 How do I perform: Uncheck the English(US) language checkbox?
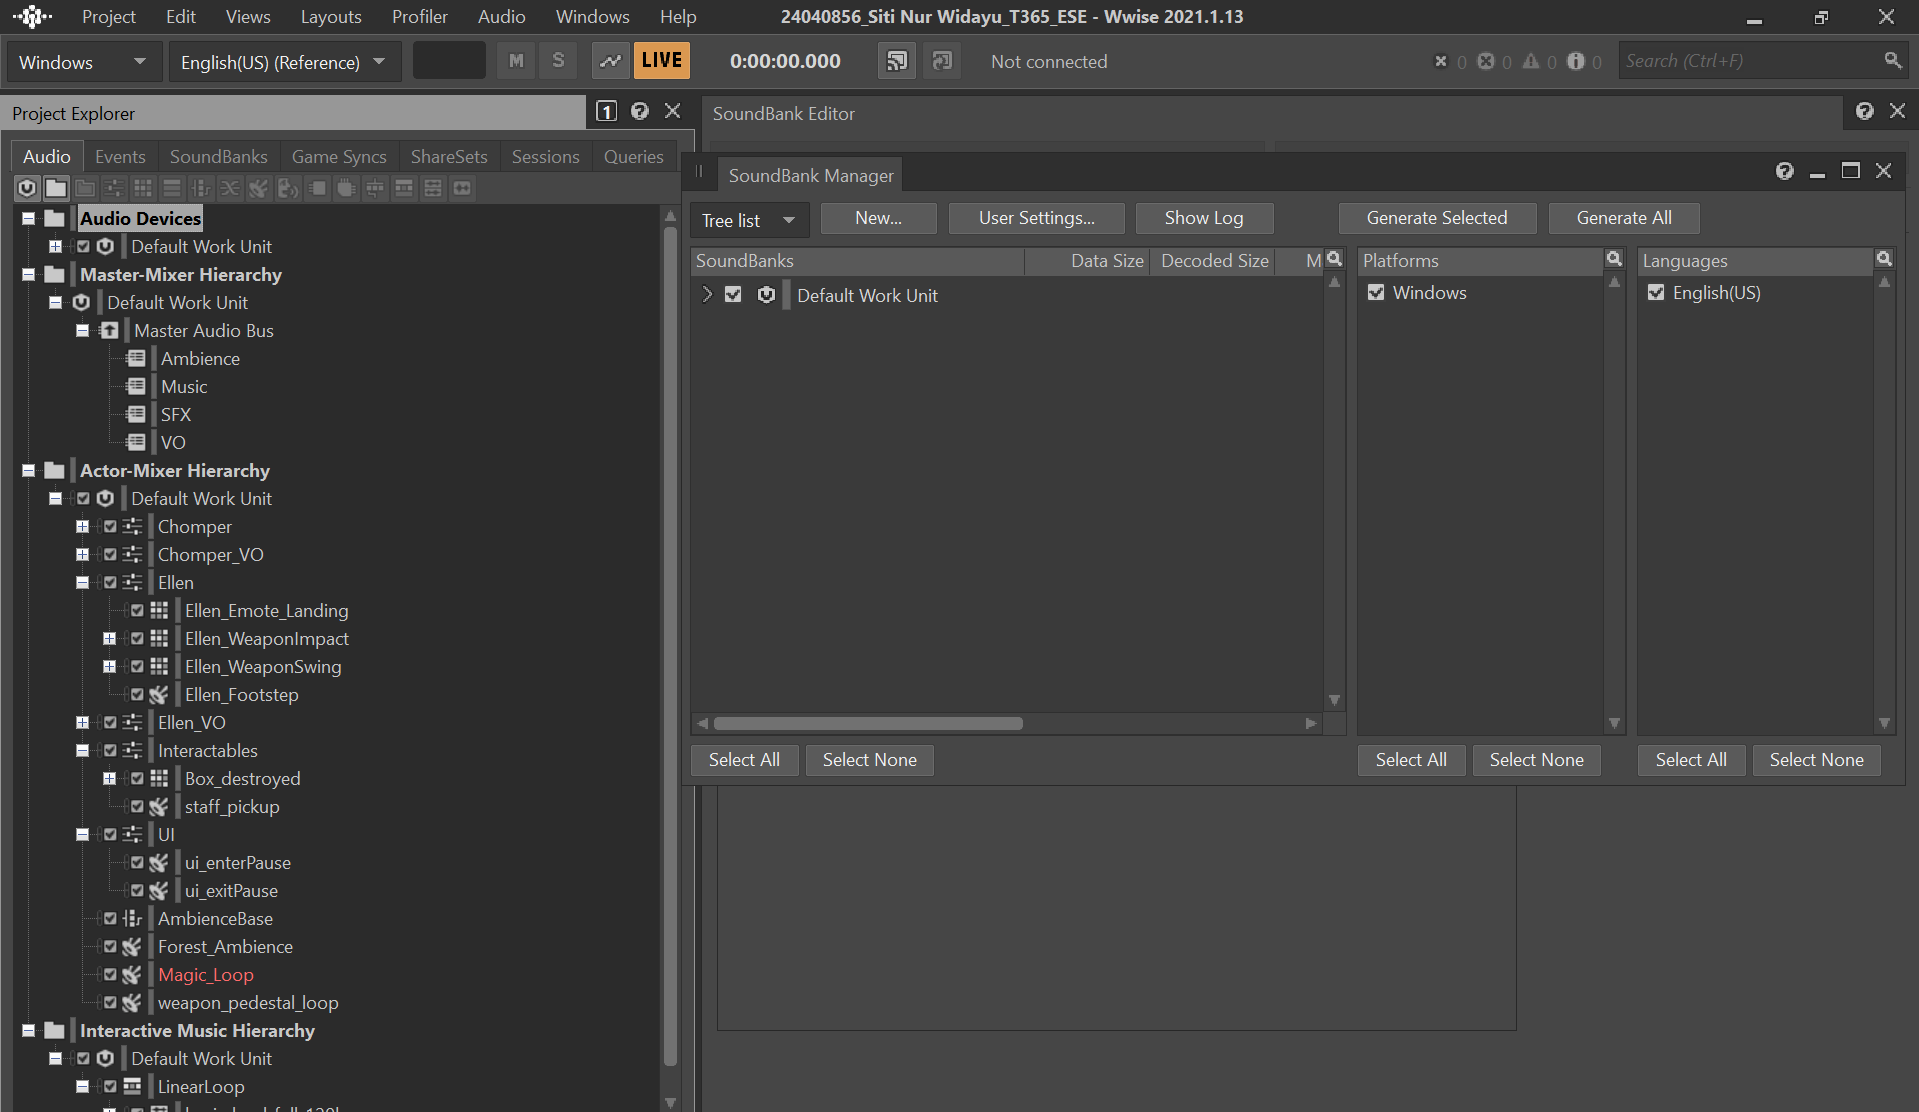[1656, 292]
